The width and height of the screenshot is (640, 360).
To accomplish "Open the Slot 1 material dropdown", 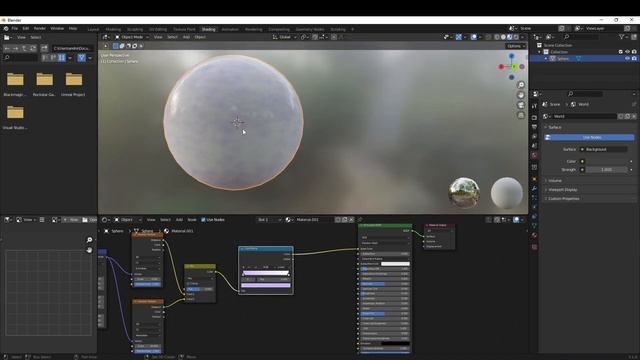I will point(269,220).
